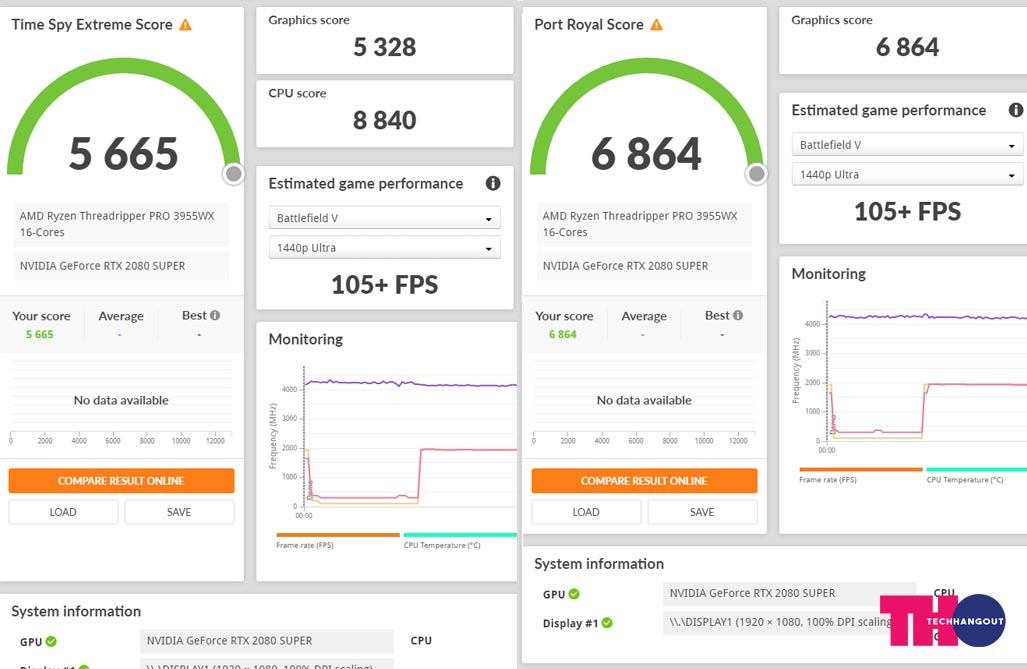Click the green 5 665 under Your score

[x=39, y=334]
